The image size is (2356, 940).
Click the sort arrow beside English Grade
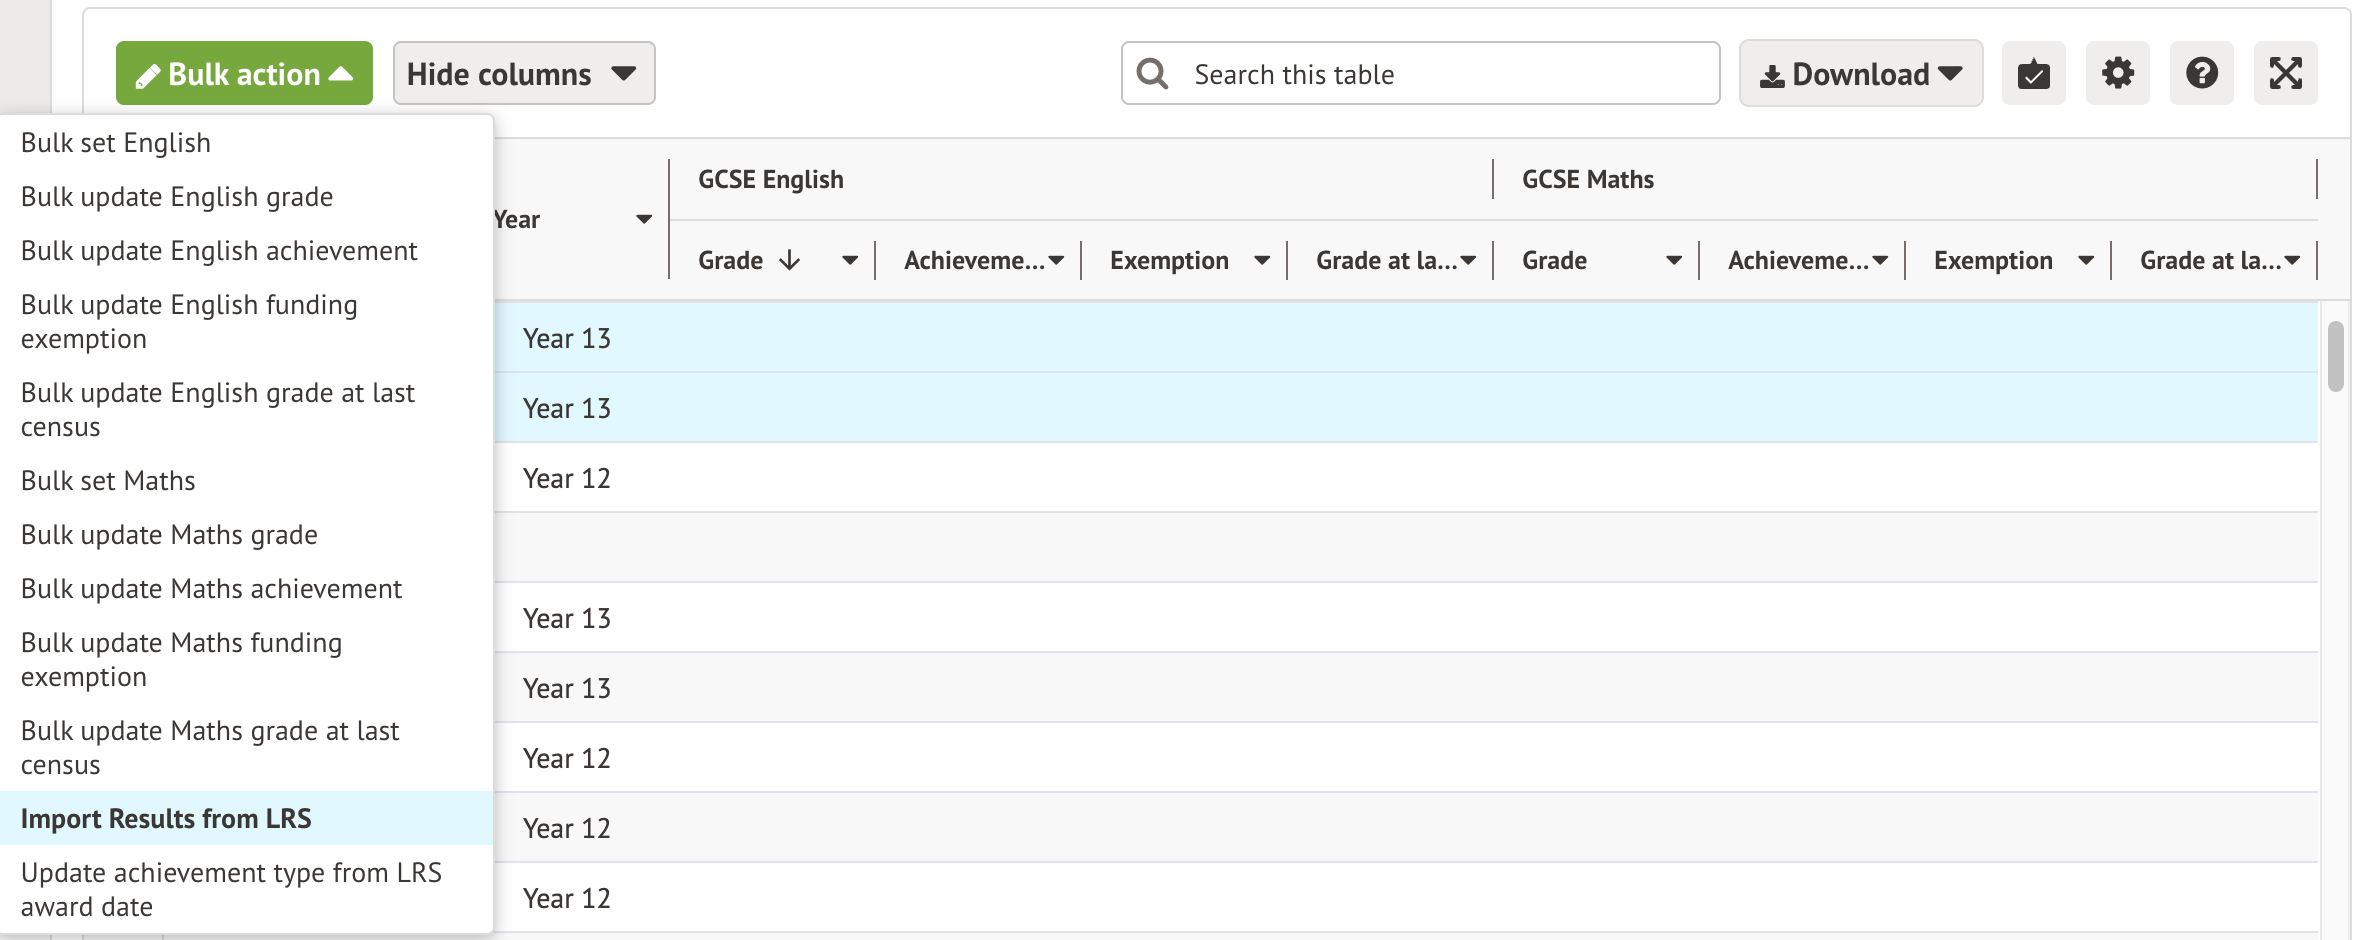790,261
